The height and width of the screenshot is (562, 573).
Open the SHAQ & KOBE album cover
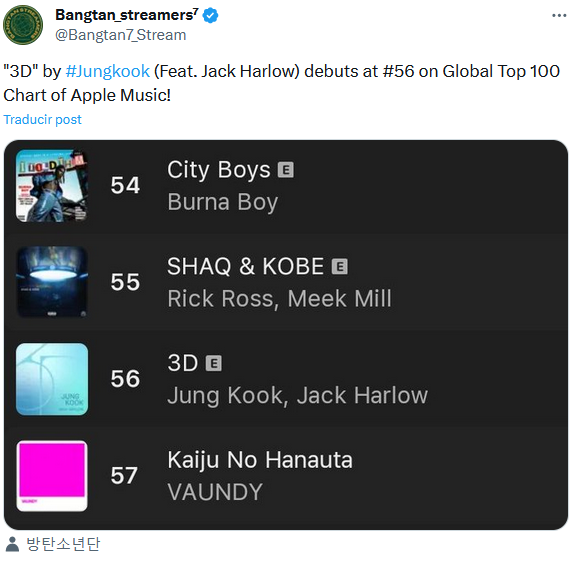click(x=52, y=282)
